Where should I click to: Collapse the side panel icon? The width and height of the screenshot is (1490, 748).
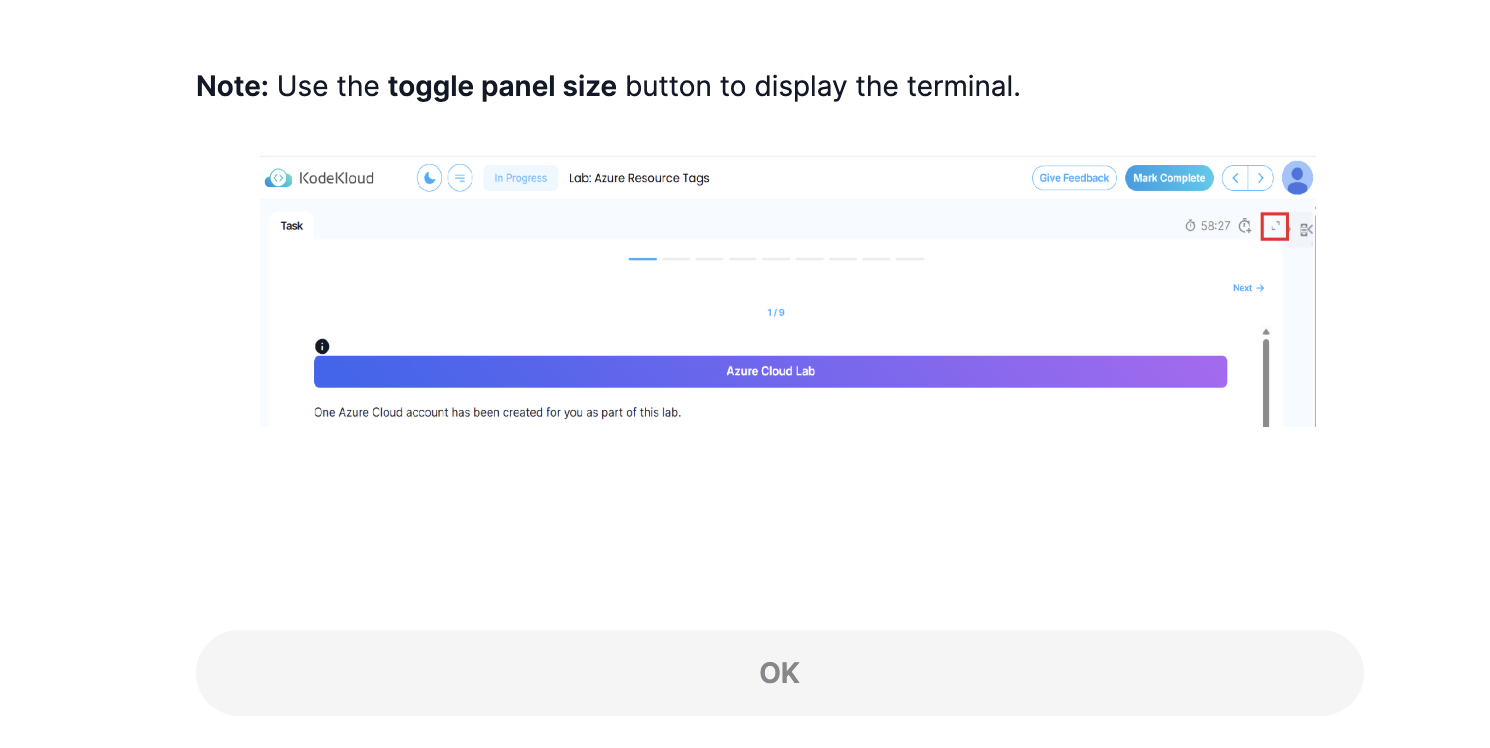click(1306, 229)
